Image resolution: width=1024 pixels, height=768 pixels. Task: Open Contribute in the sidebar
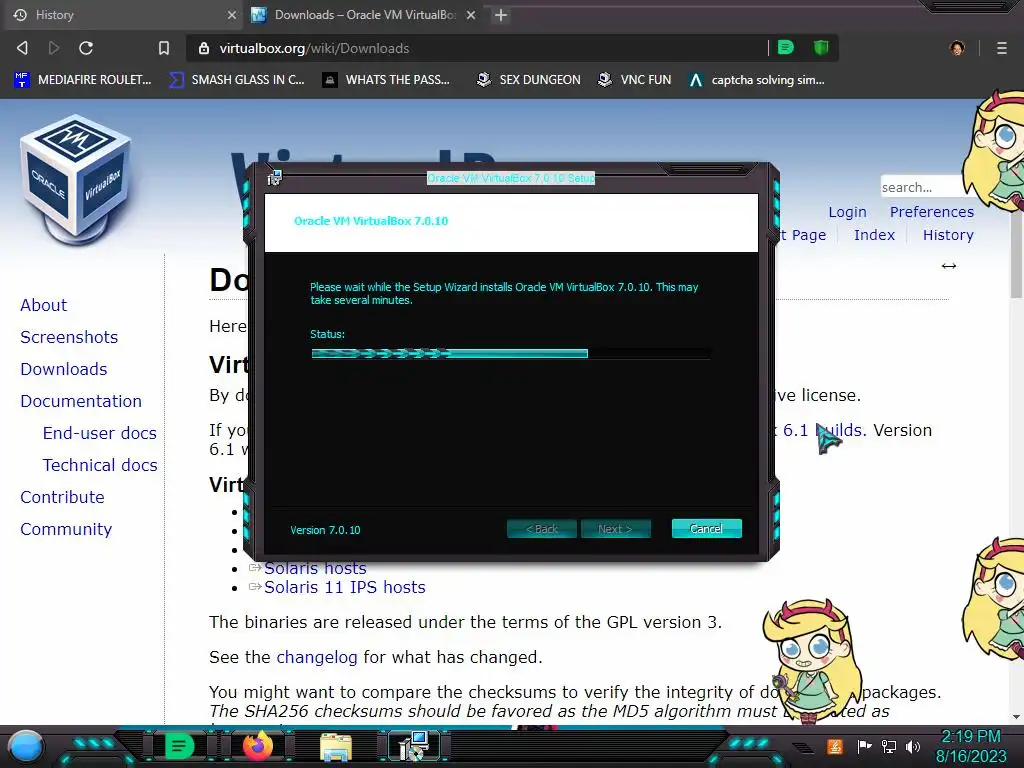[x=62, y=497]
